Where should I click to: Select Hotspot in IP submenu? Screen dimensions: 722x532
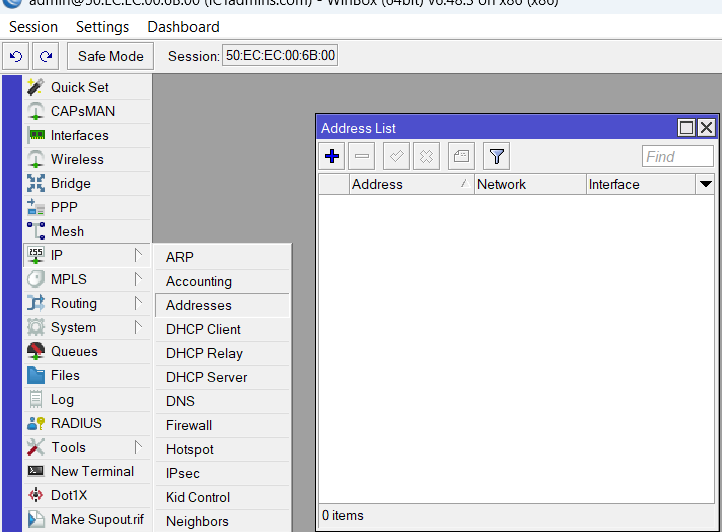(x=222, y=449)
